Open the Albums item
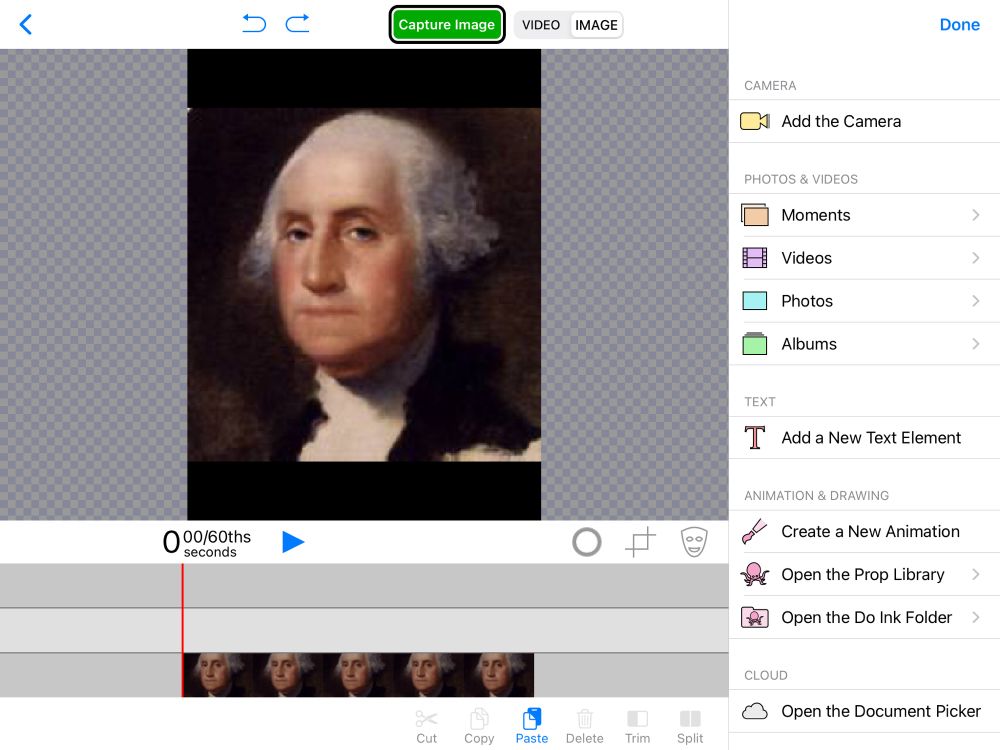Image resolution: width=1000 pixels, height=750 pixels. [864, 344]
